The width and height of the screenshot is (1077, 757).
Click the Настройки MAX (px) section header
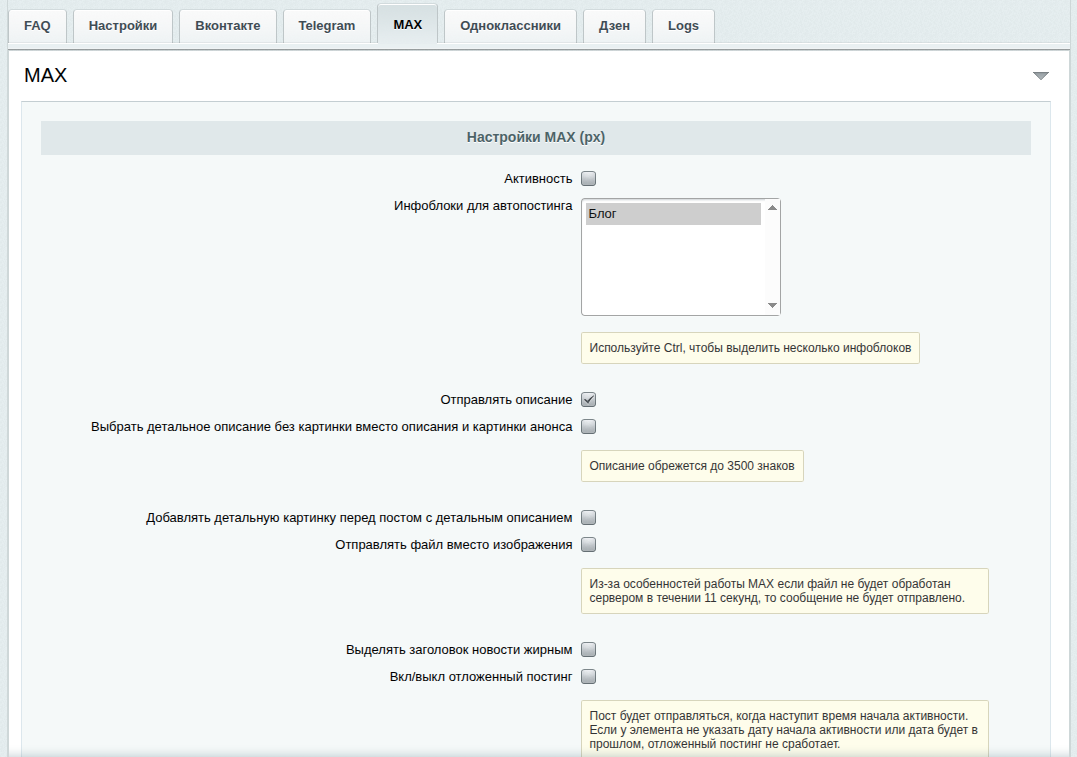click(536, 138)
